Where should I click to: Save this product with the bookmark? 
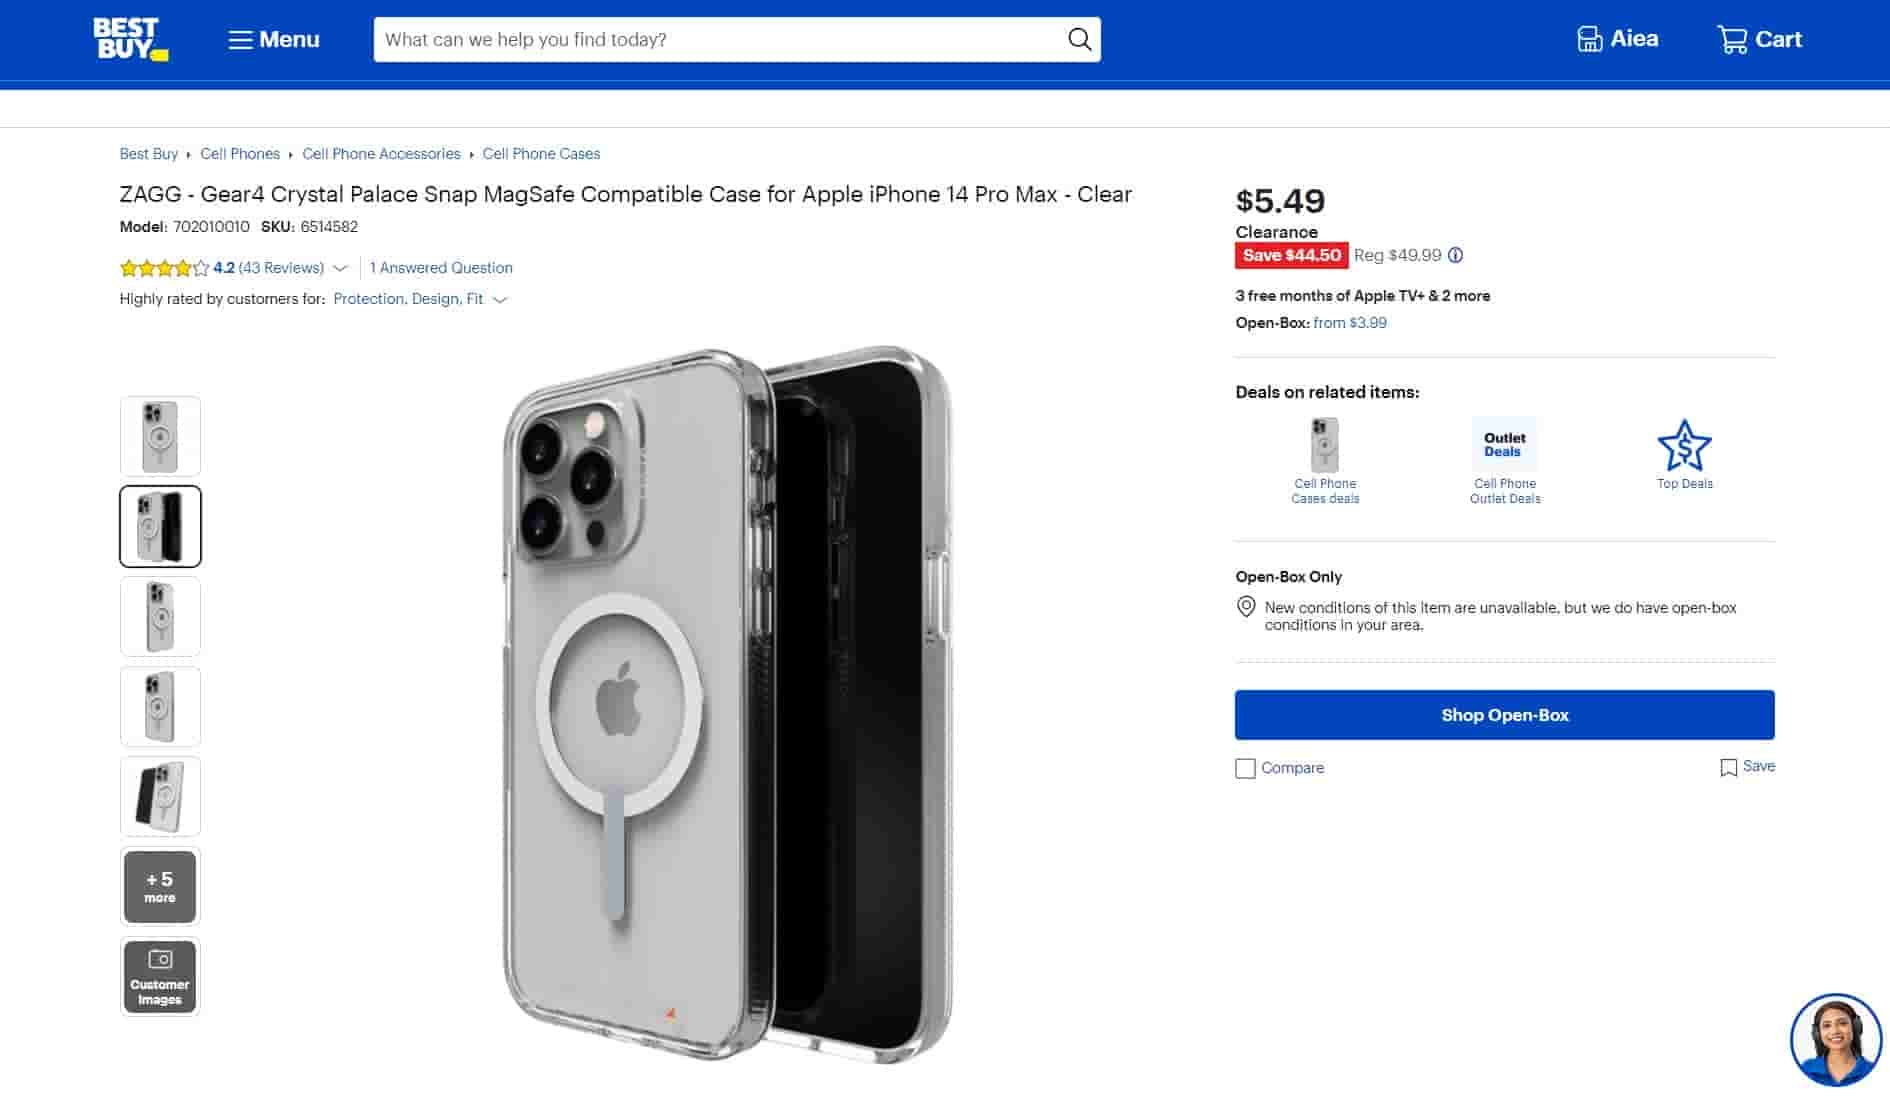1728,767
